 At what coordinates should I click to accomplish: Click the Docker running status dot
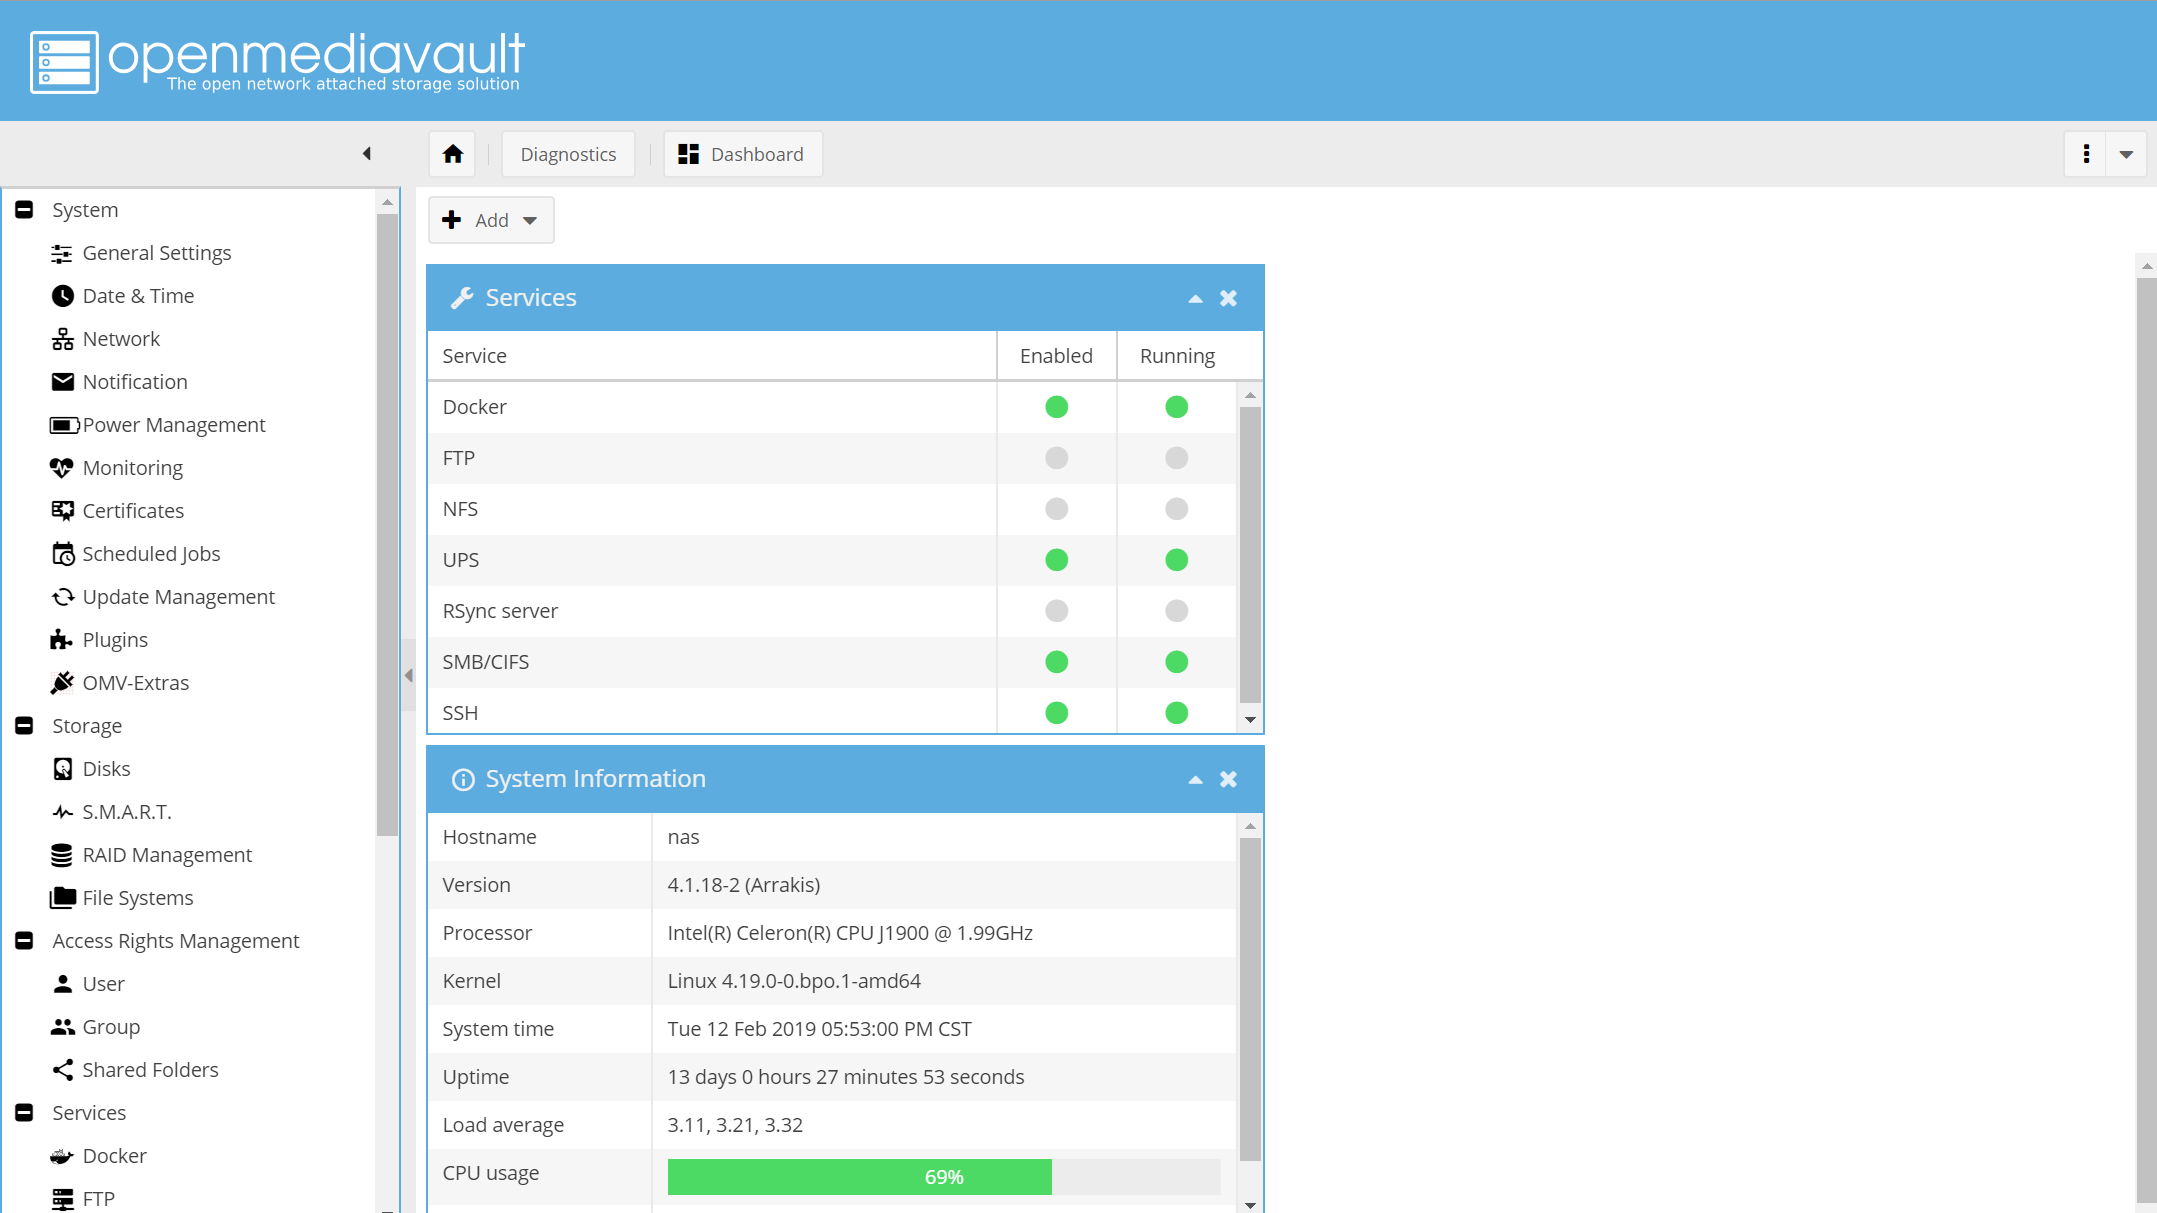1176,407
